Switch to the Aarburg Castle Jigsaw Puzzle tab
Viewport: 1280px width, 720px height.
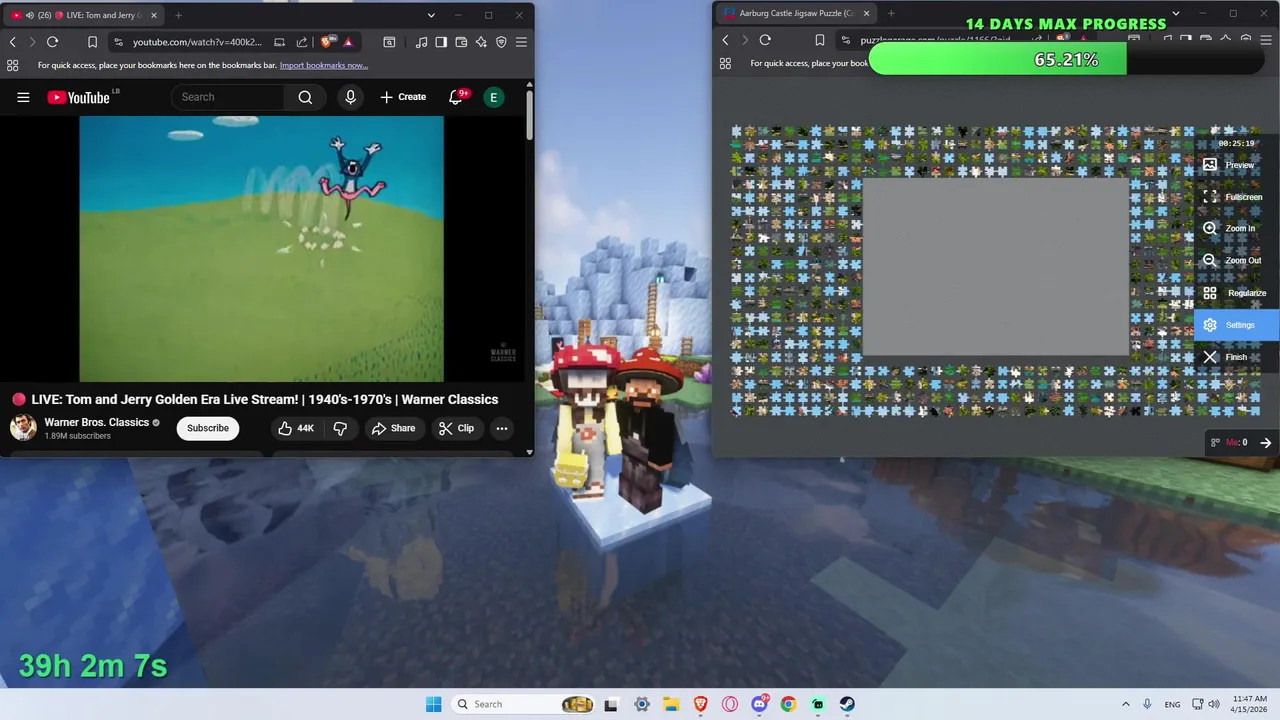tap(797, 13)
